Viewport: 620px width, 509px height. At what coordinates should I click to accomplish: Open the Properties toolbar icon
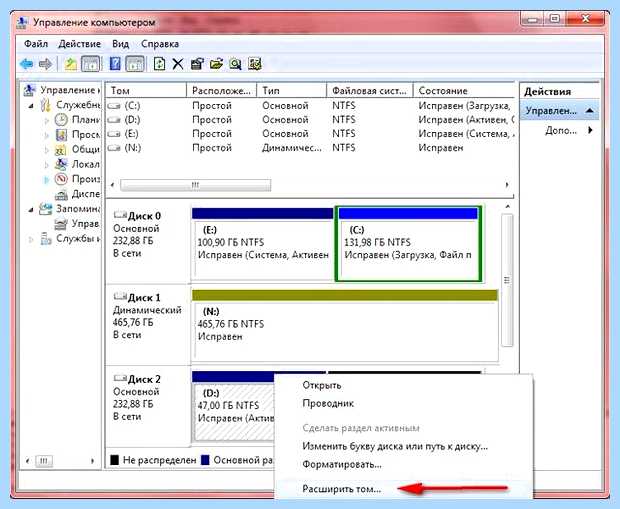[x=197, y=64]
